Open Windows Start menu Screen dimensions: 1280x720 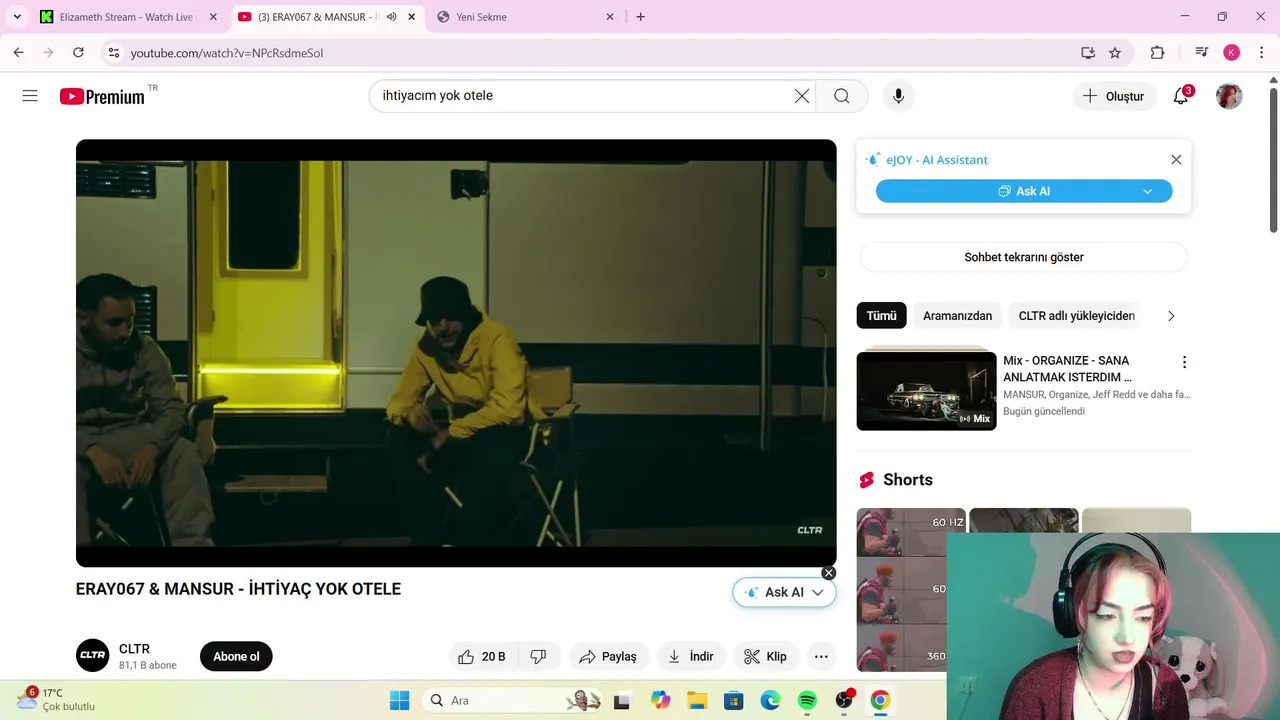(399, 700)
